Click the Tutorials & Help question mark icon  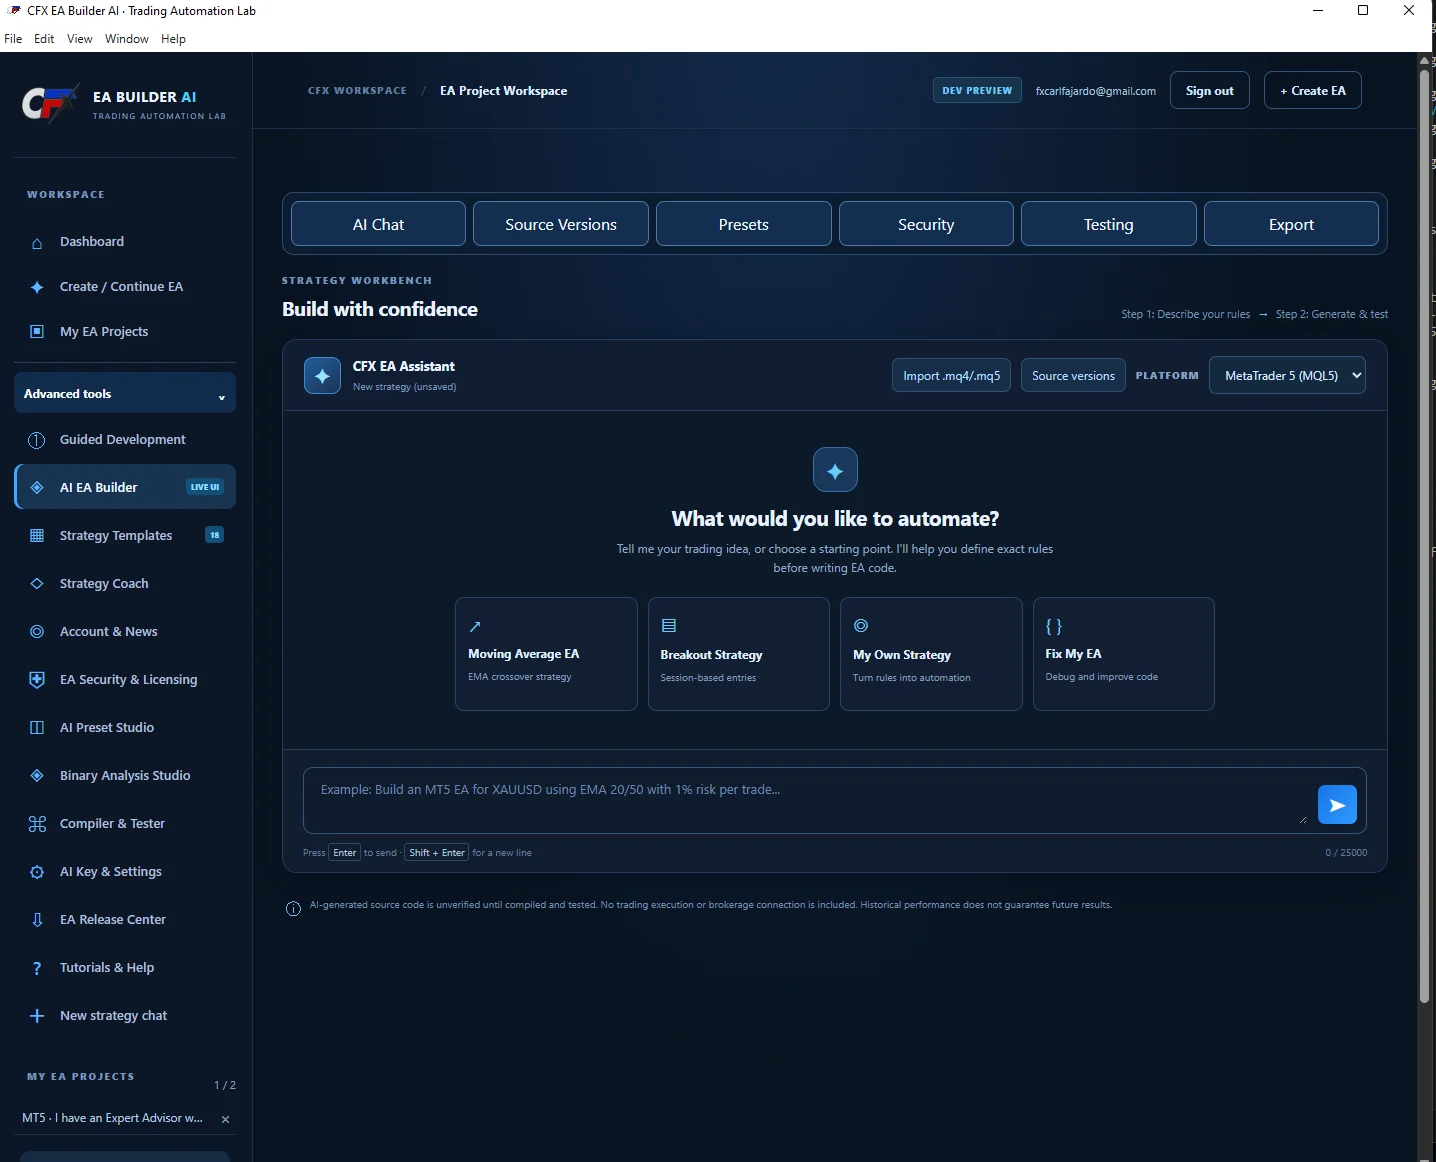click(37, 968)
